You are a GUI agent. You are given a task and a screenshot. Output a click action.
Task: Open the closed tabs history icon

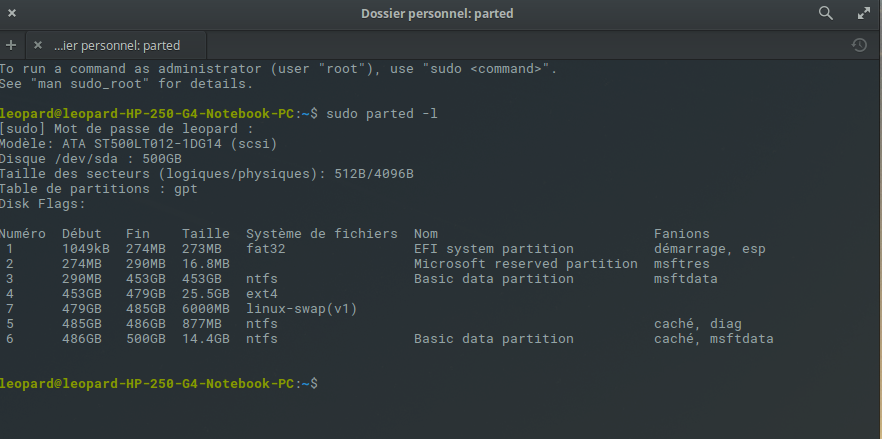(859, 45)
